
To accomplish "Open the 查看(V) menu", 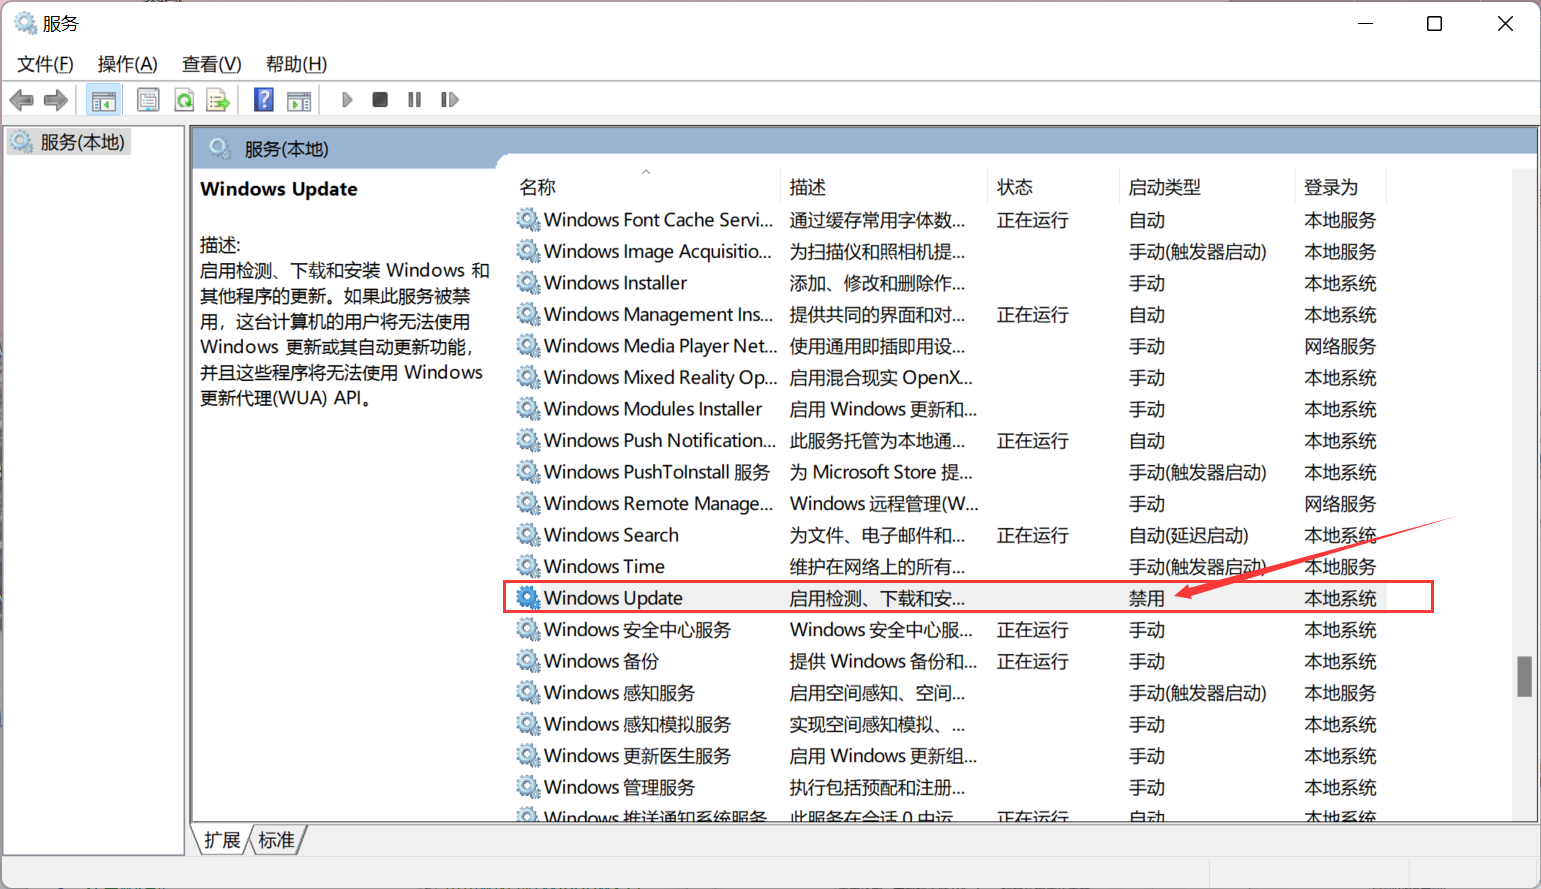I will coord(211,64).
